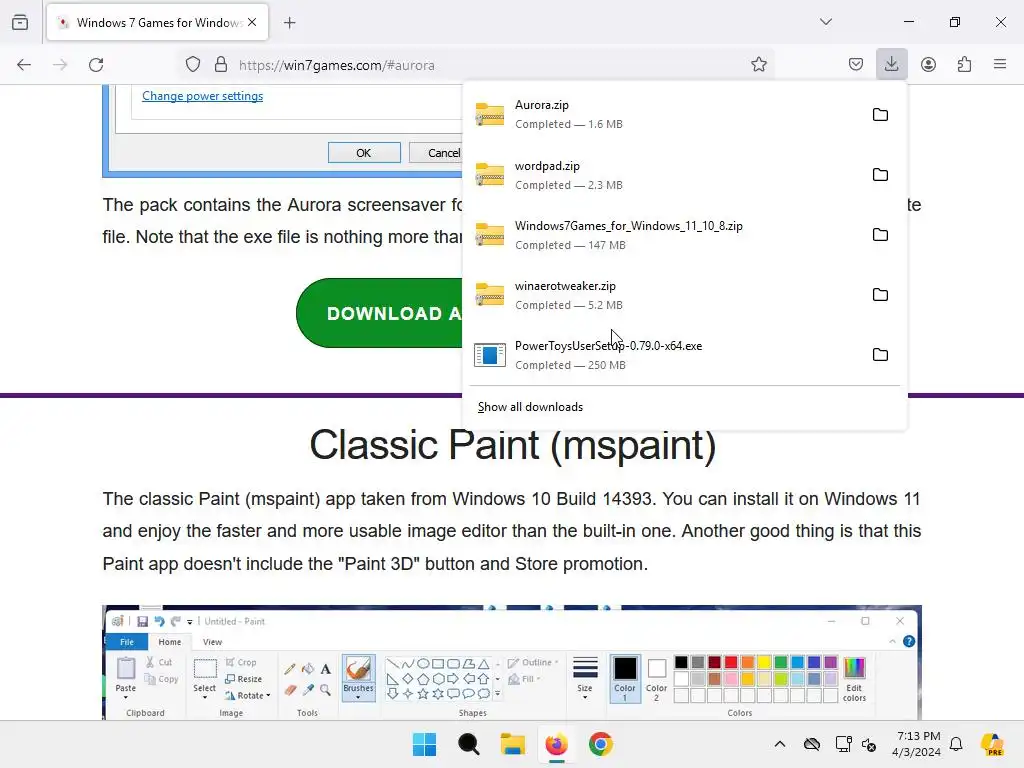Viewport: 1024px width, 768px height.
Task: Click Show all downloads
Action: coord(530,407)
